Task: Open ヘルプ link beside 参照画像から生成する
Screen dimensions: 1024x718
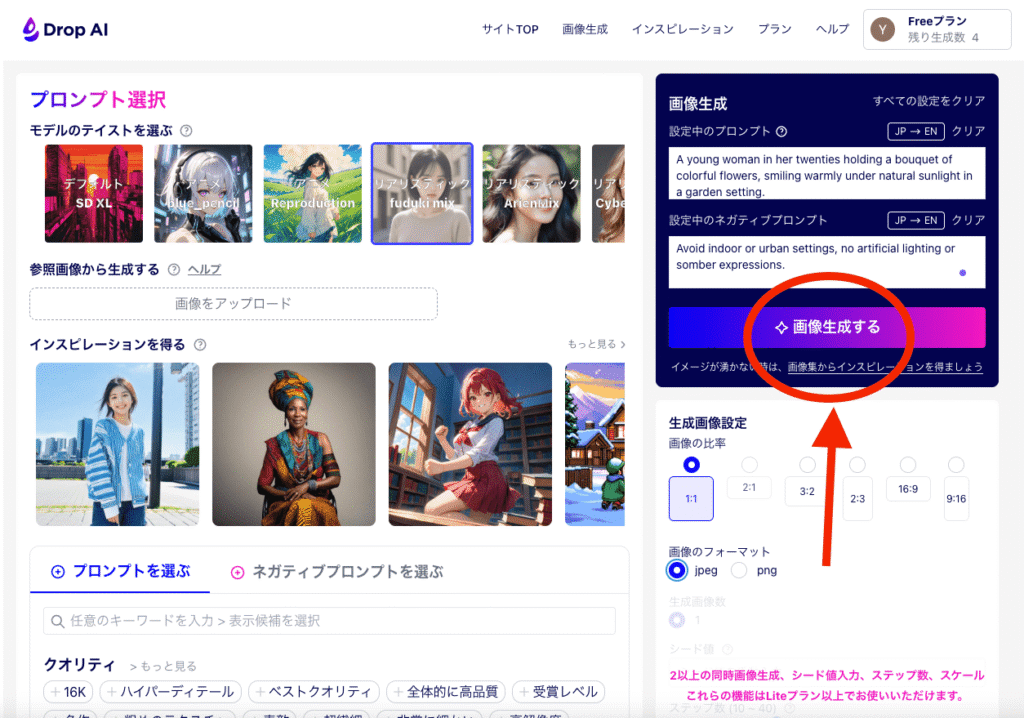Action: click(204, 270)
